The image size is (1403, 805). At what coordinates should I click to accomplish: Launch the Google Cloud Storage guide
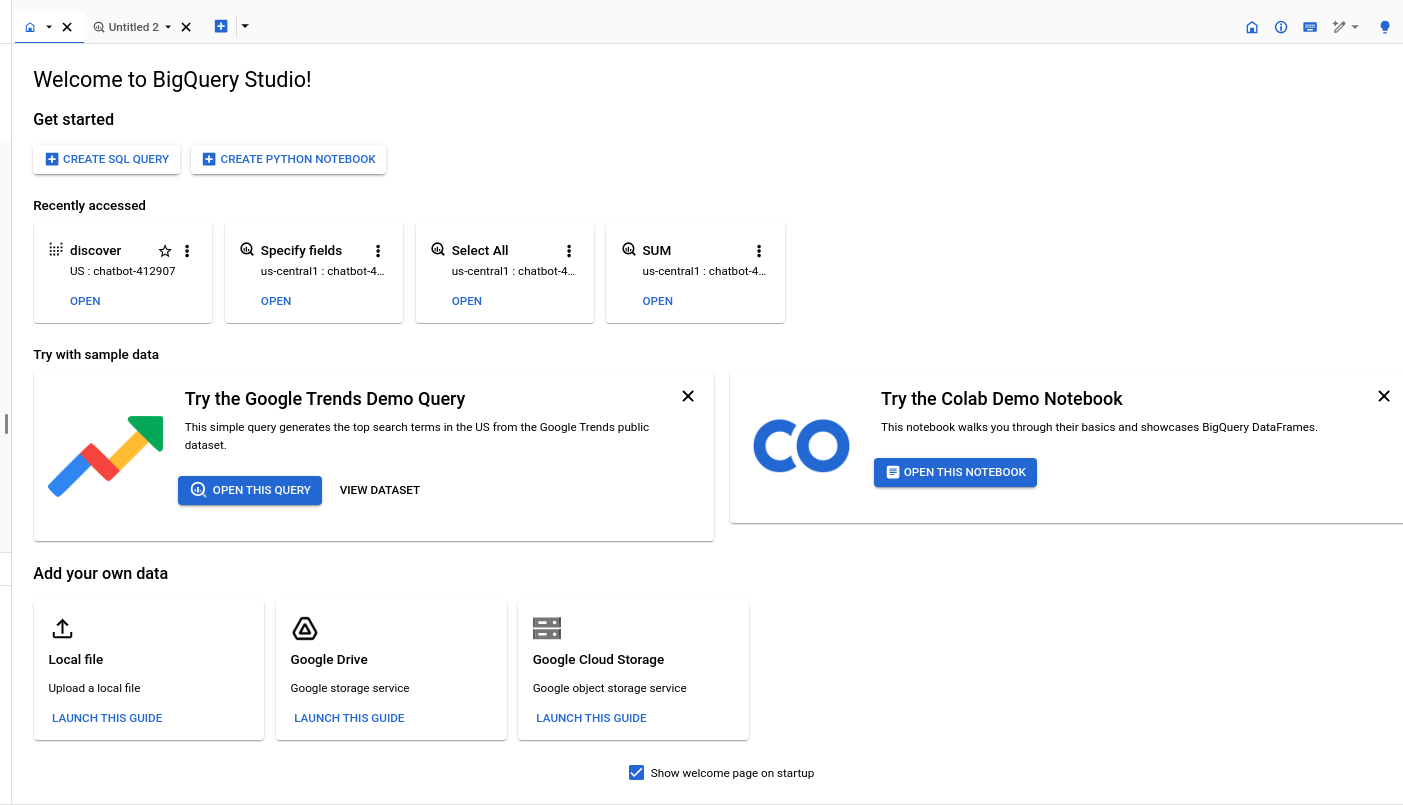click(x=591, y=718)
